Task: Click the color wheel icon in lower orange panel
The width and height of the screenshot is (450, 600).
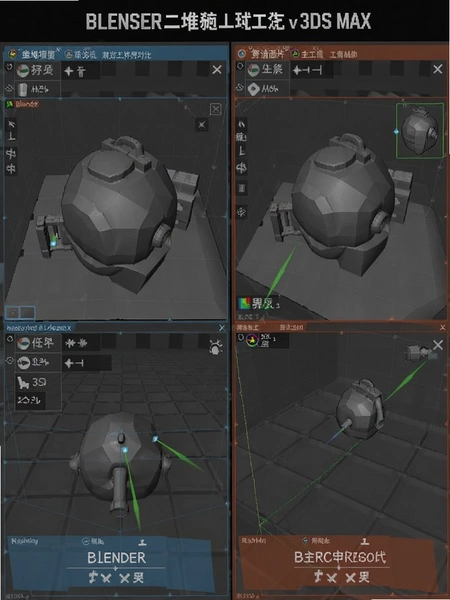Action: click(252, 340)
